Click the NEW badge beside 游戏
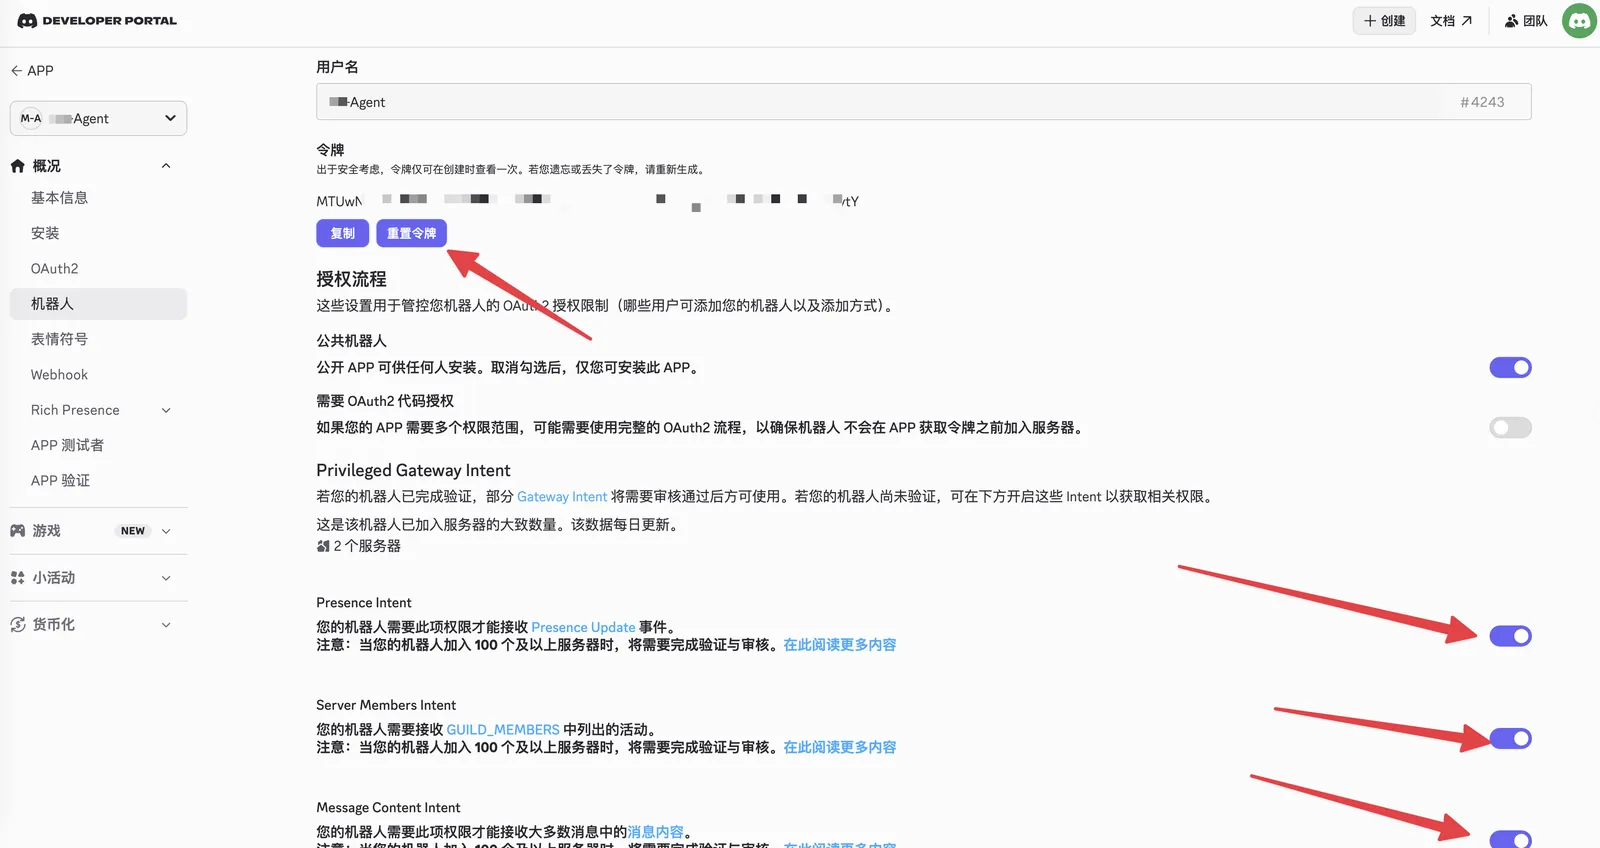 coord(133,531)
